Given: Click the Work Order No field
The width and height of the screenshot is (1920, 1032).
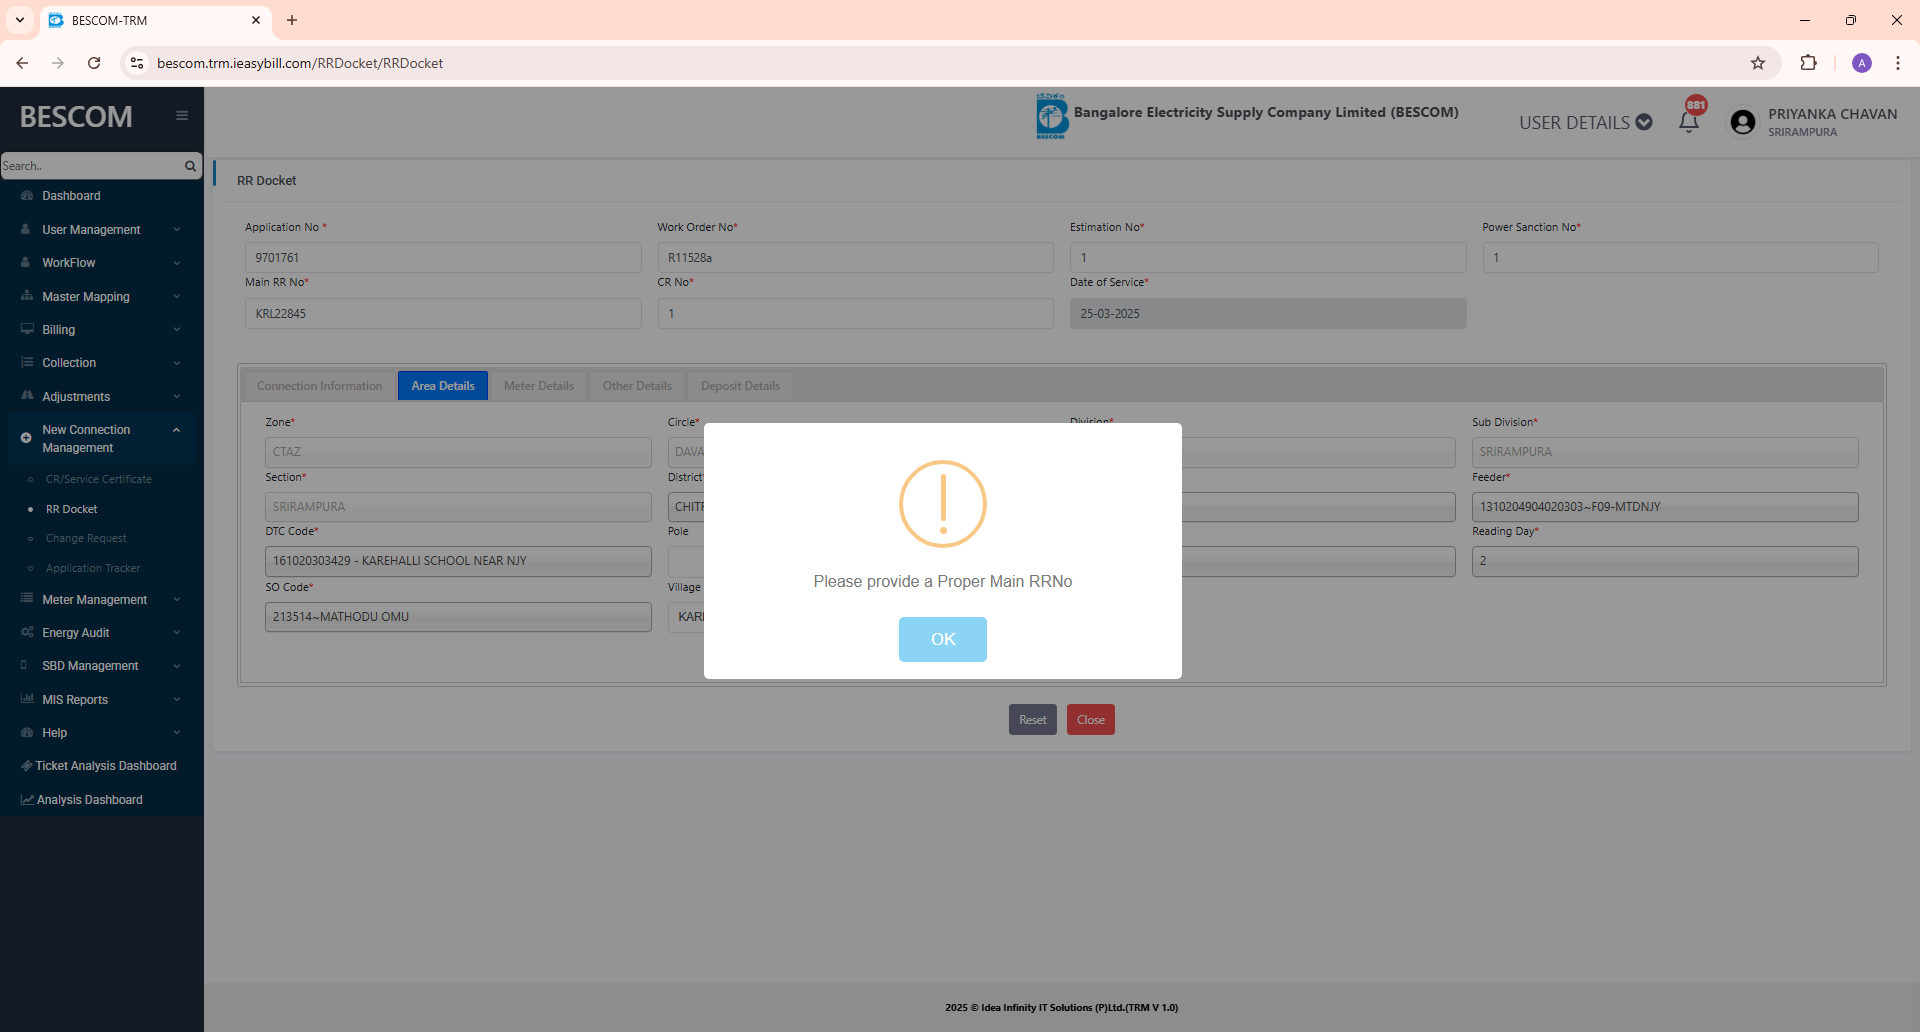Looking at the screenshot, I should 855,257.
